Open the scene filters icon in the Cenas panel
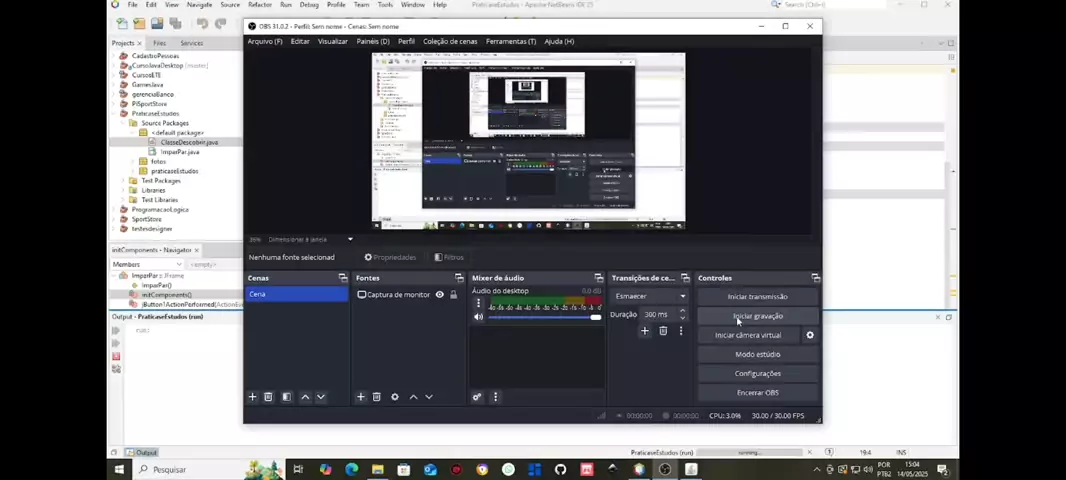Viewport: 1066px width, 480px height. pyautogui.click(x=287, y=397)
